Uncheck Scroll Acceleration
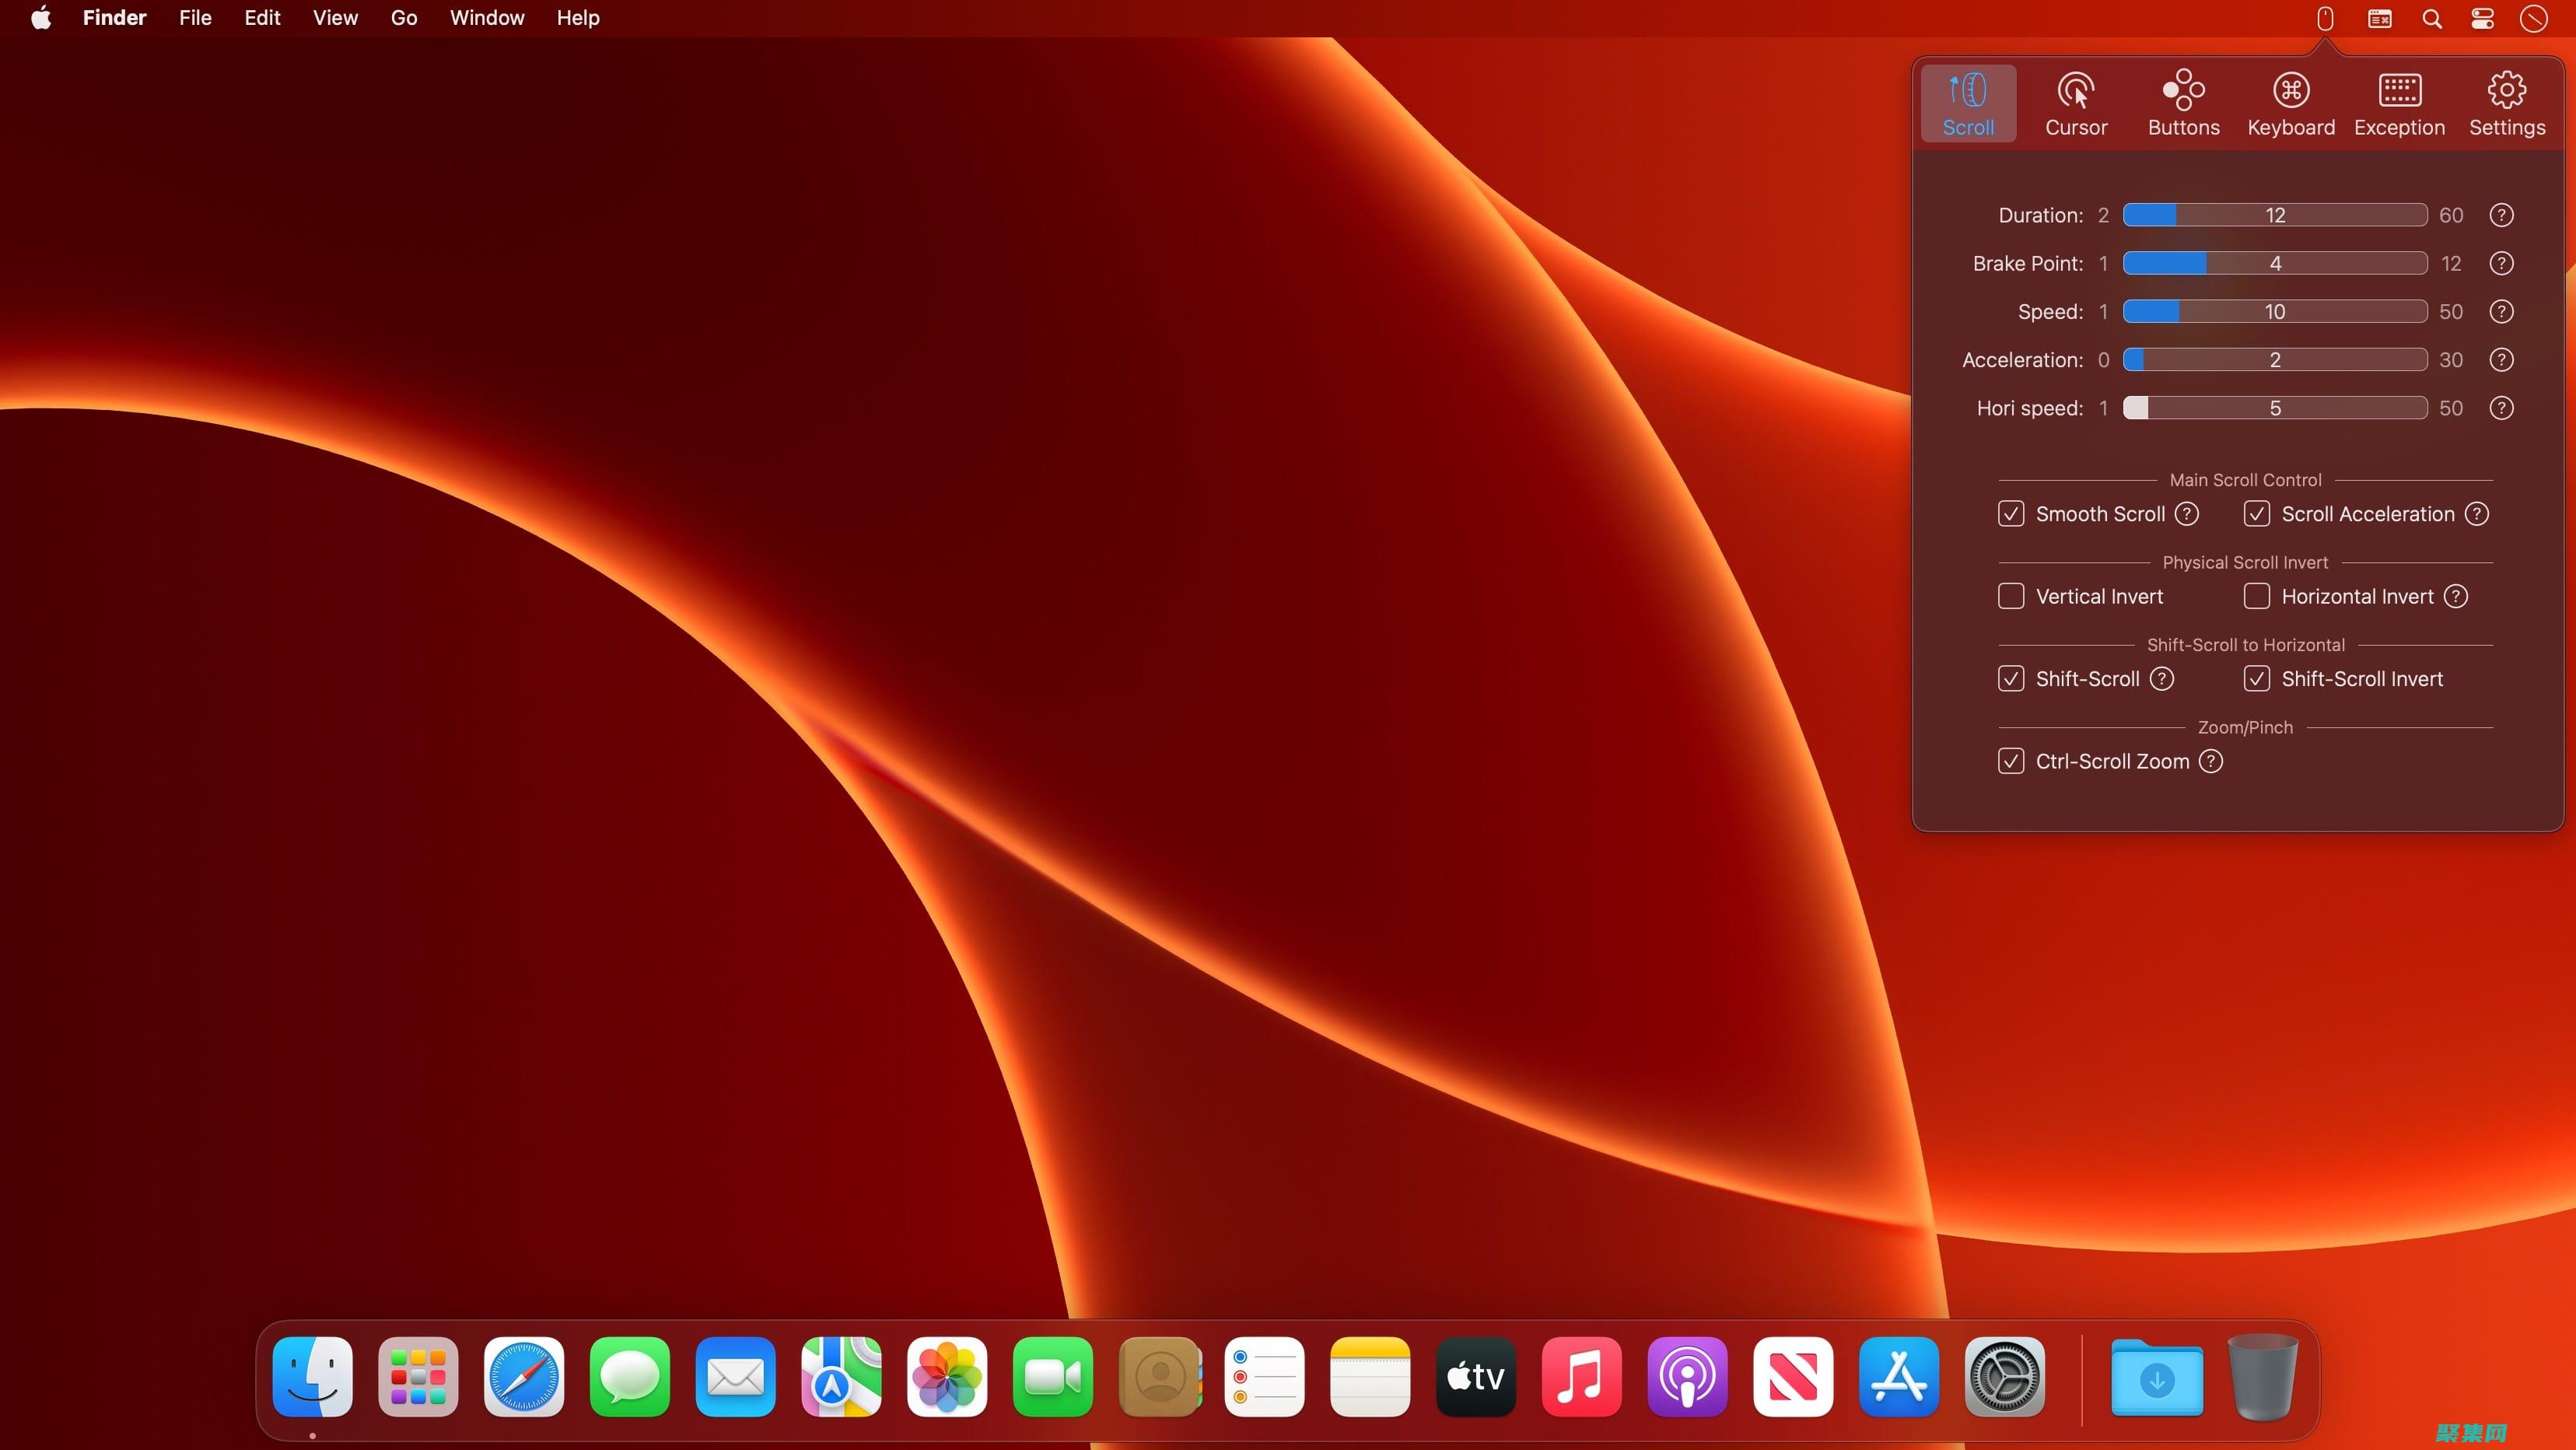Image resolution: width=2576 pixels, height=1450 pixels. (x=2256, y=514)
